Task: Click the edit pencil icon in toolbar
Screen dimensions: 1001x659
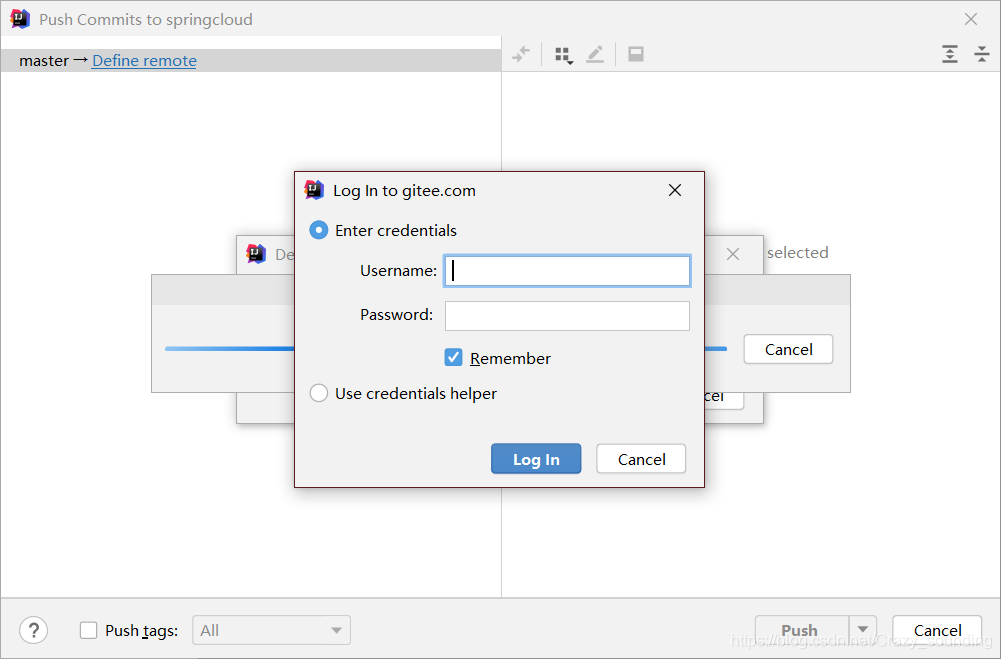Action: 595,54
